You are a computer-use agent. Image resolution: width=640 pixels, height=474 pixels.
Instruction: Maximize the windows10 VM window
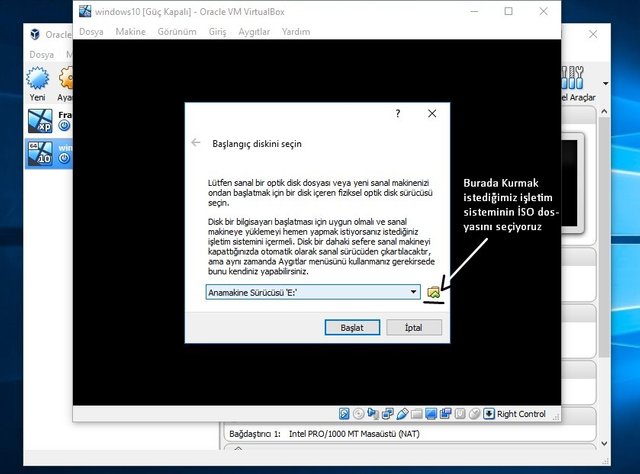pyautogui.click(x=509, y=11)
